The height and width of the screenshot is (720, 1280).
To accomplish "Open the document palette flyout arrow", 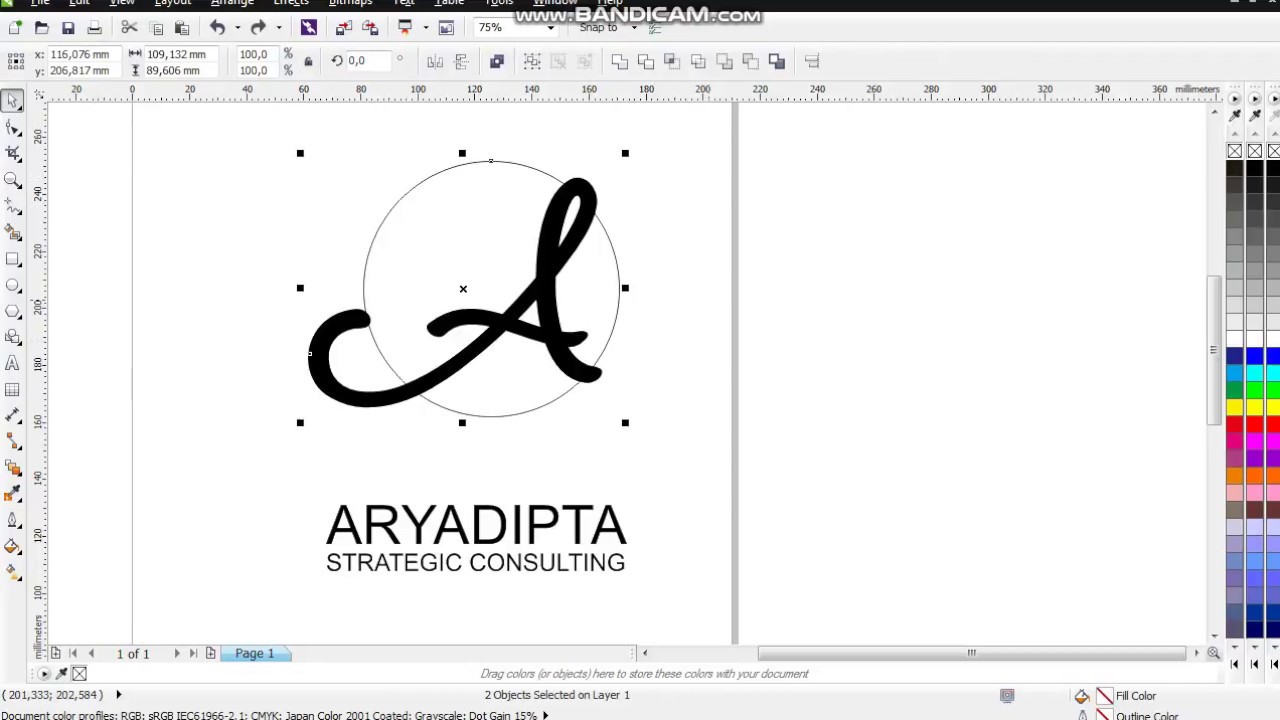I will [43, 674].
